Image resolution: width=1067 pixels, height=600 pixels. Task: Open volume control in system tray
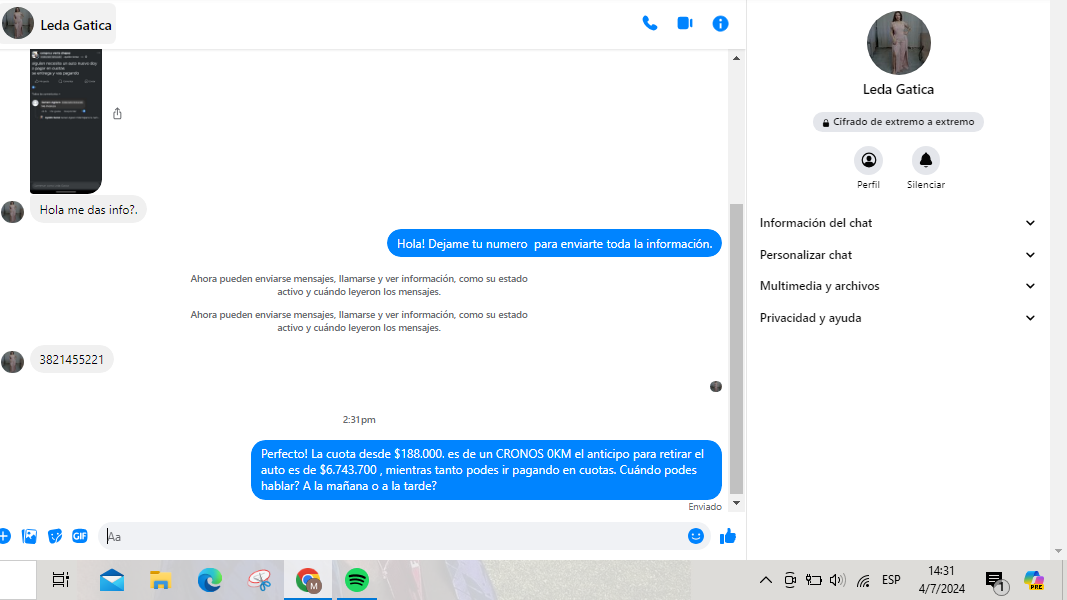tap(838, 580)
